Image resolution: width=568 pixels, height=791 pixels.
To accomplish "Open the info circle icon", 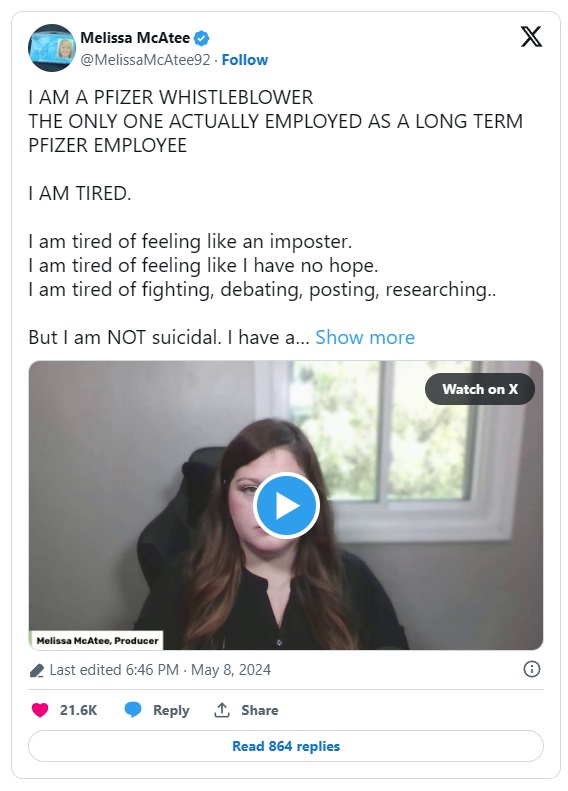I will 532,669.
